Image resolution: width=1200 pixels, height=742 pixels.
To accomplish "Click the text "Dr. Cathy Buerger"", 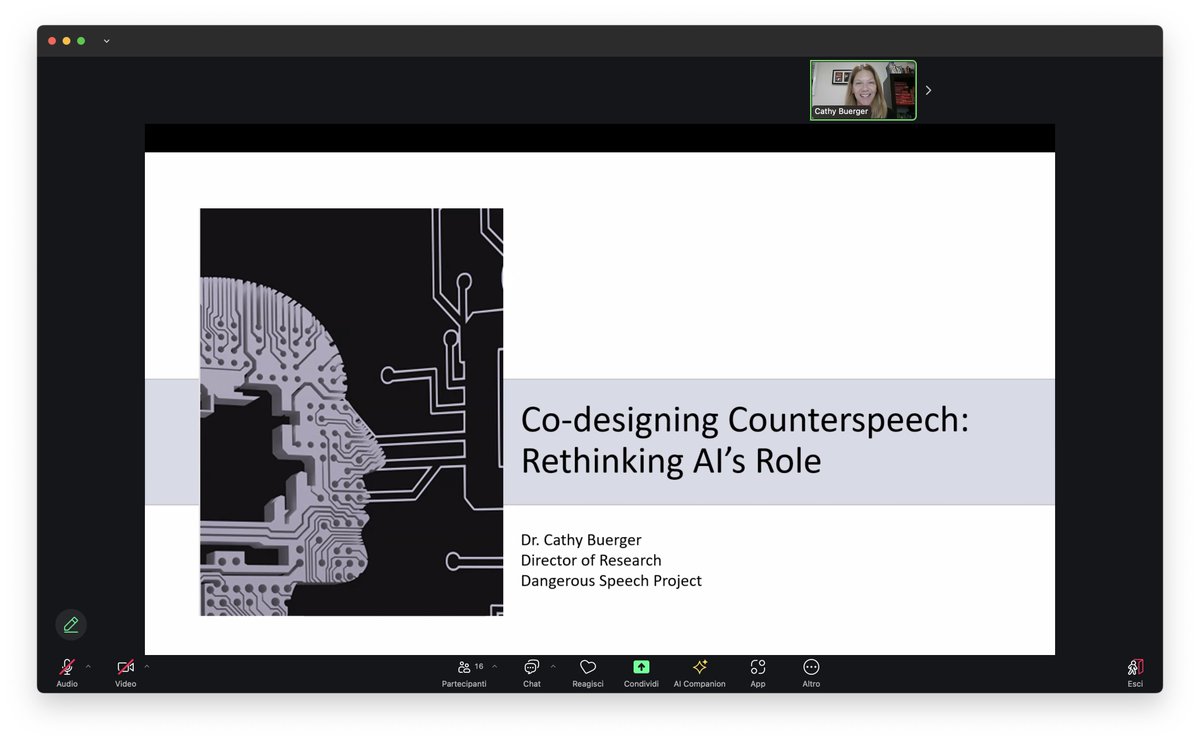I will (x=581, y=540).
